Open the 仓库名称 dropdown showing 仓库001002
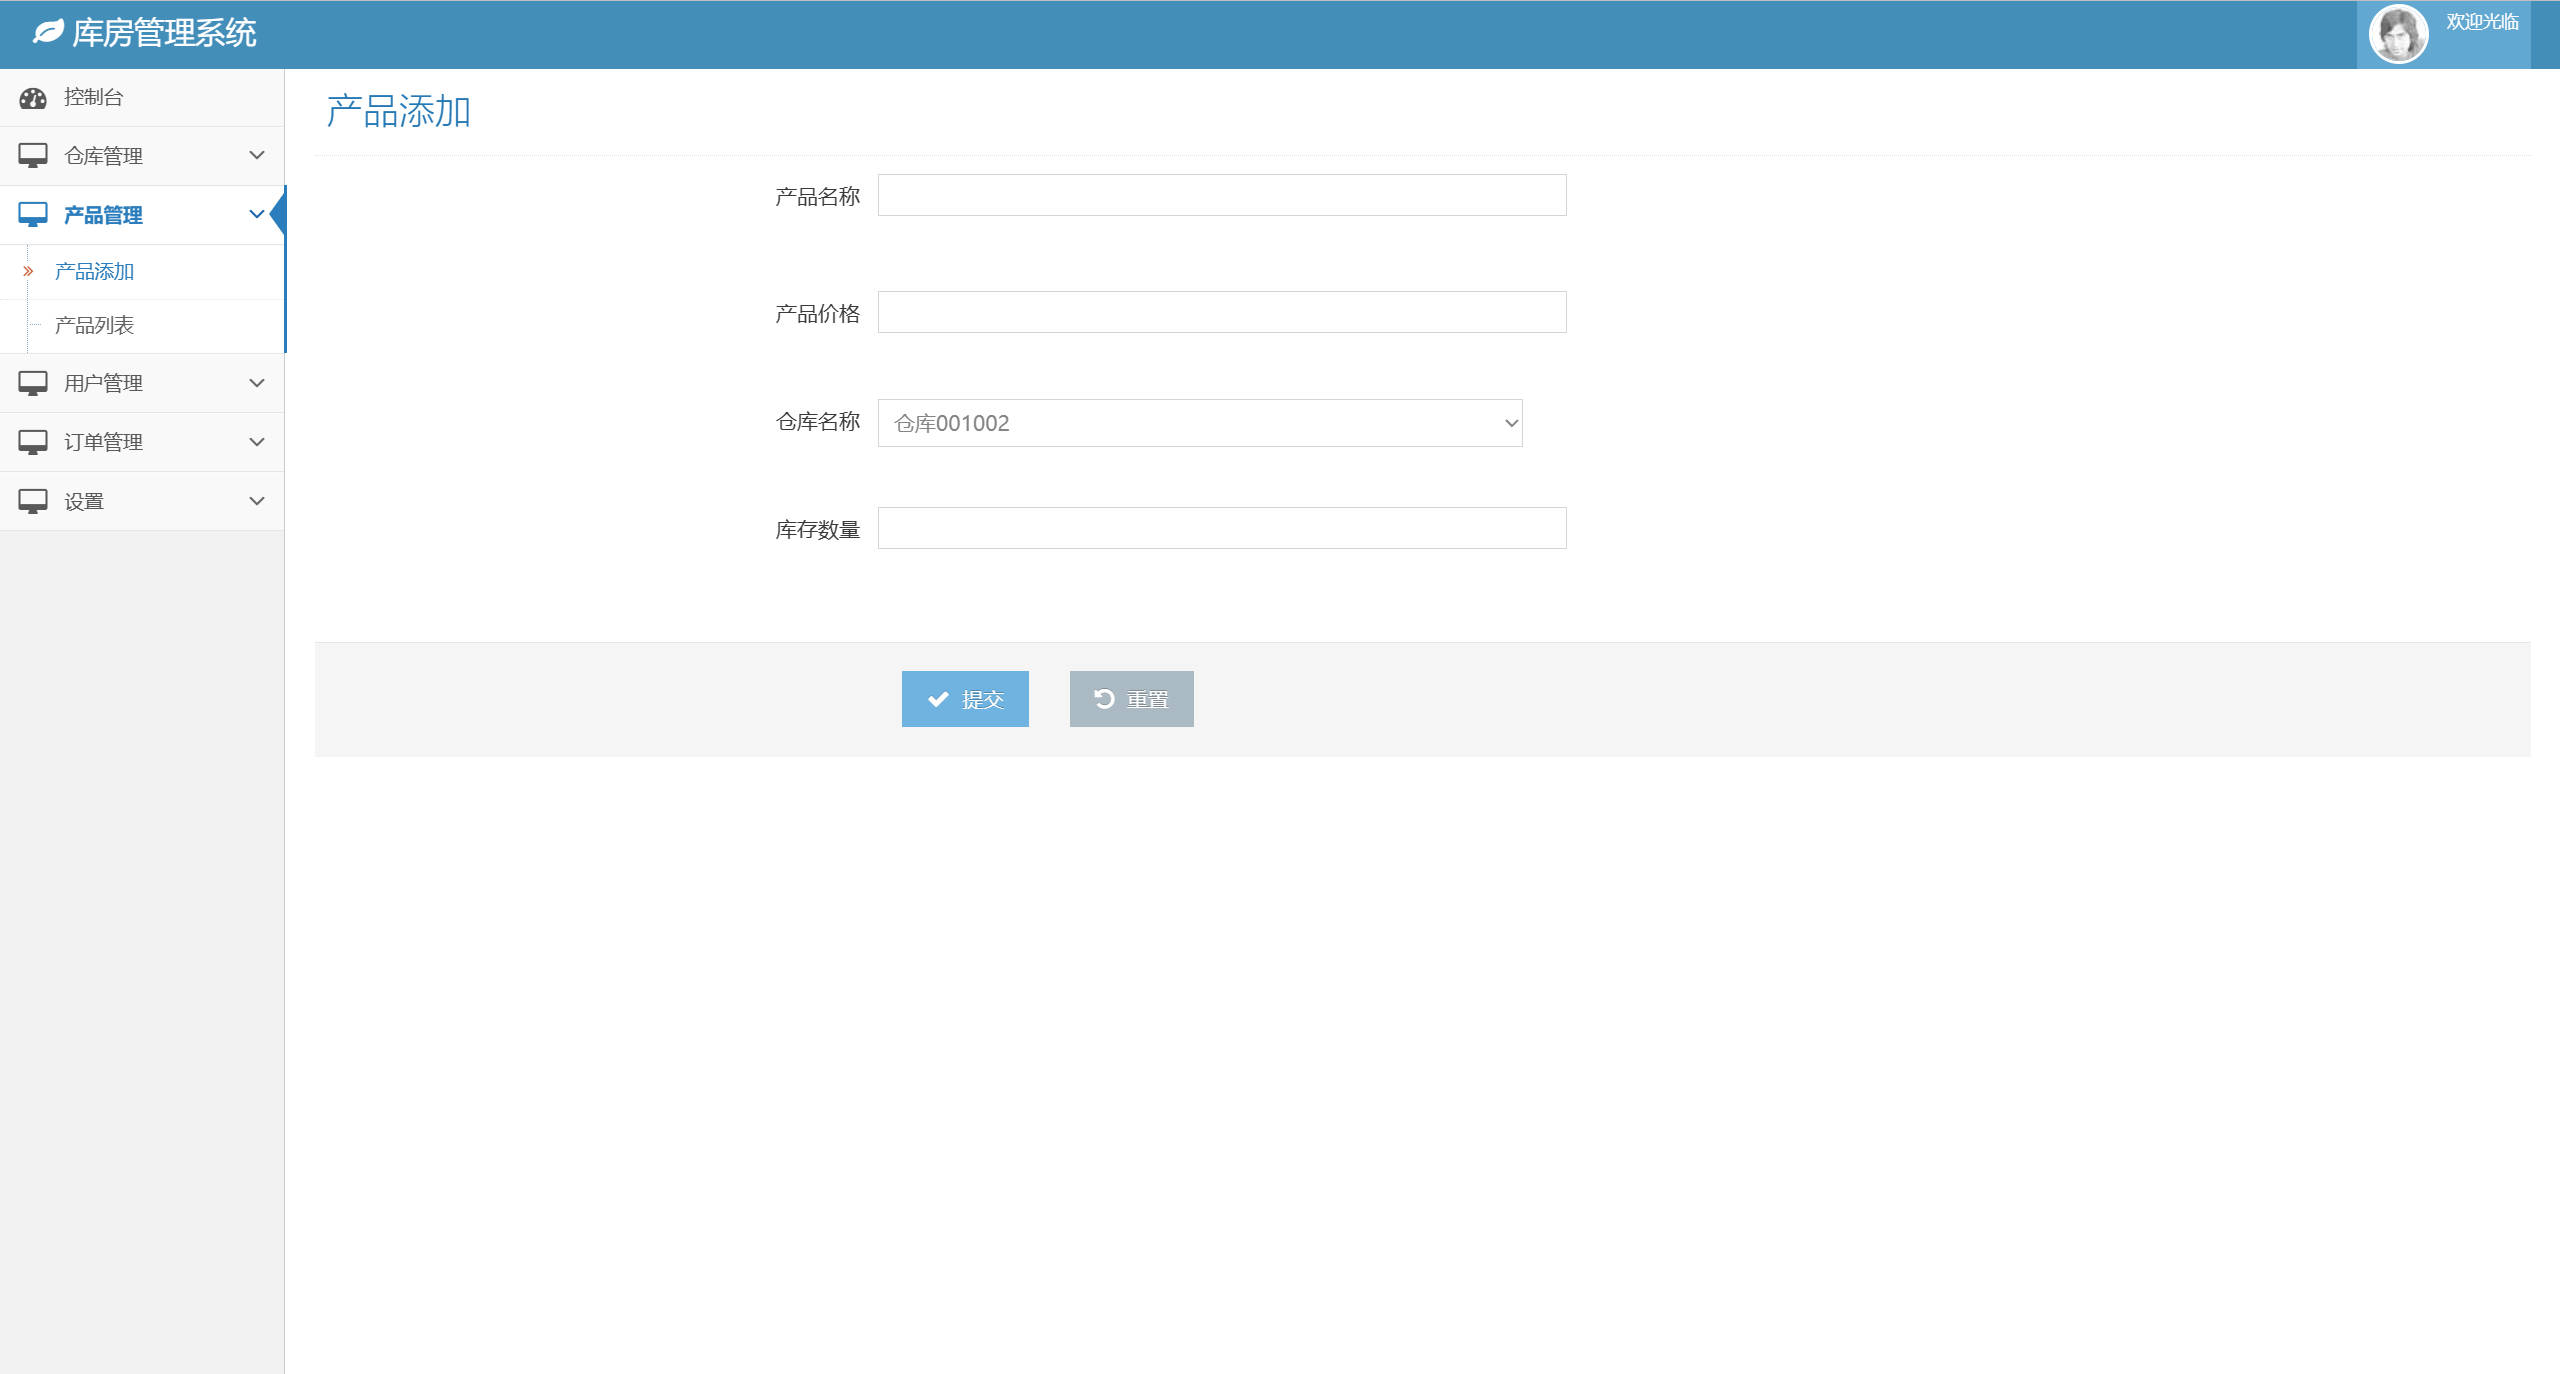This screenshot has height=1374, width=2560. coord(1199,423)
